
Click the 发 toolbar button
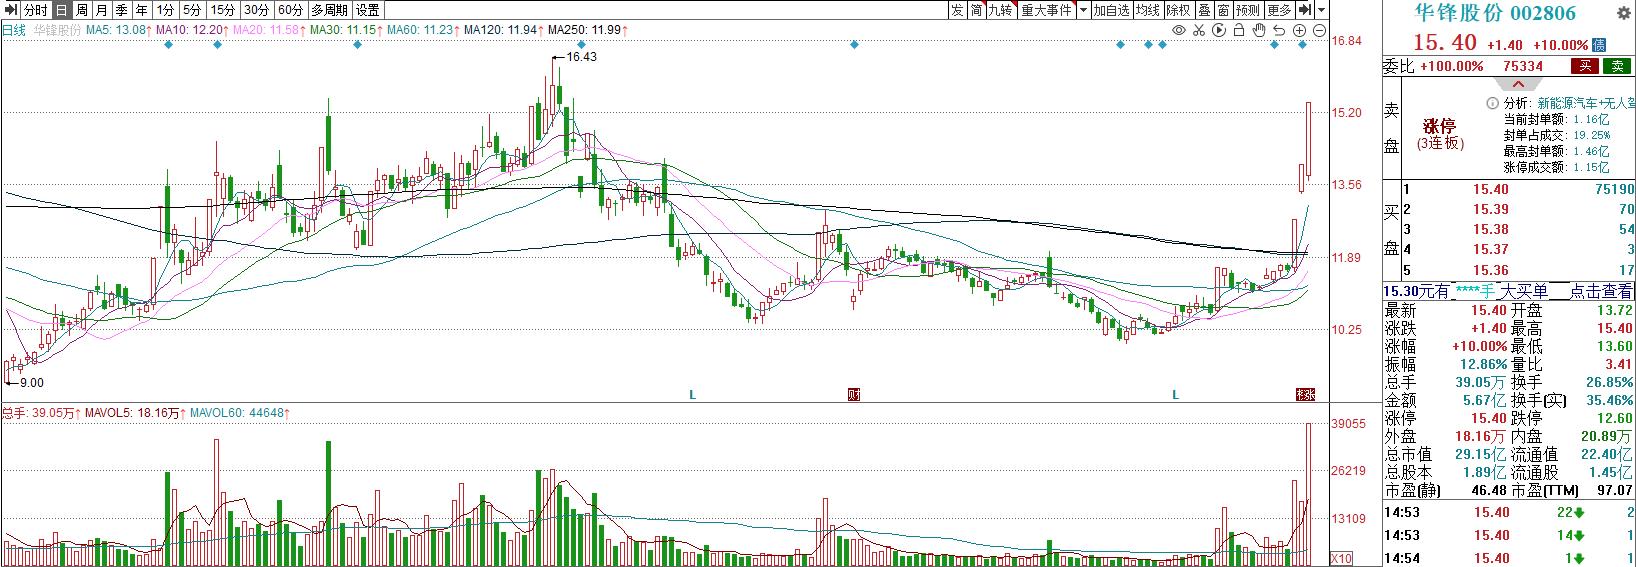[957, 10]
